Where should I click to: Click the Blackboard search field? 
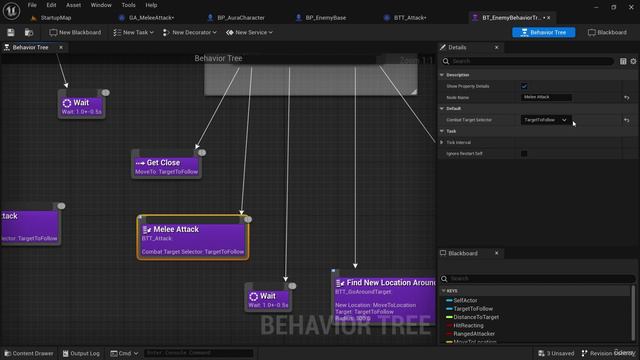[538, 279]
